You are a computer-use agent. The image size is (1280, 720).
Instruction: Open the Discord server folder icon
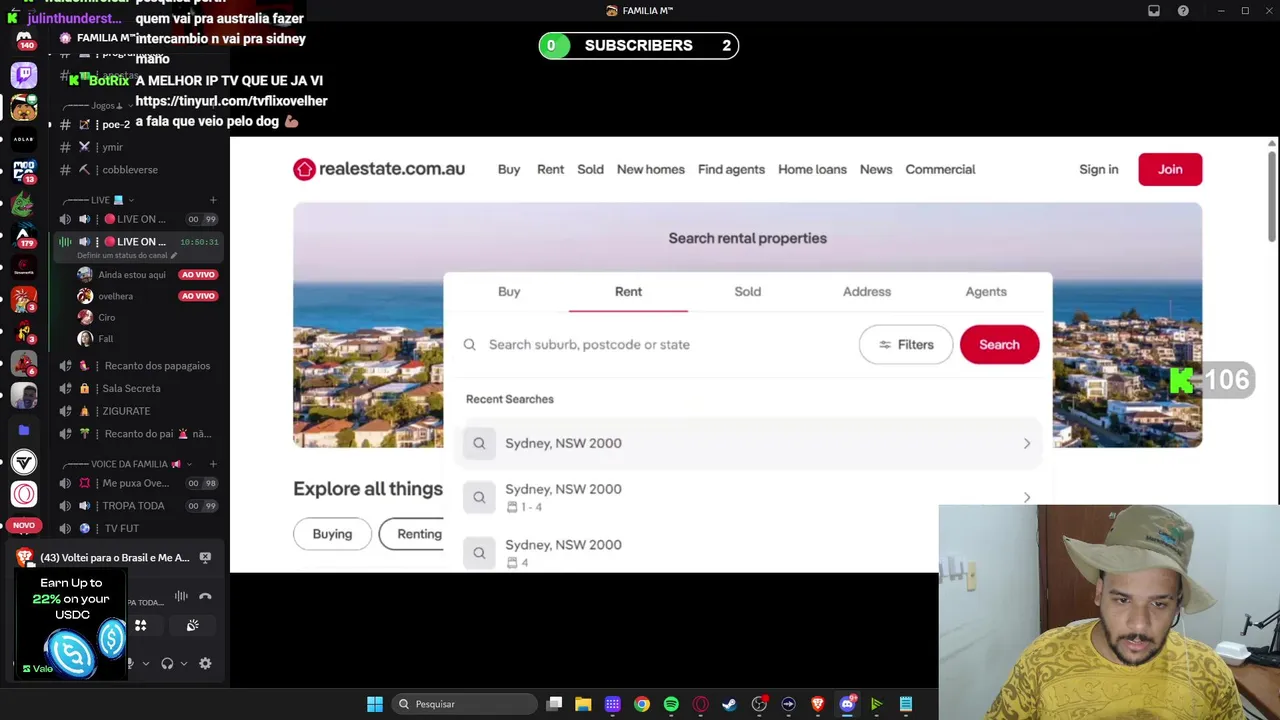pyautogui.click(x=24, y=430)
